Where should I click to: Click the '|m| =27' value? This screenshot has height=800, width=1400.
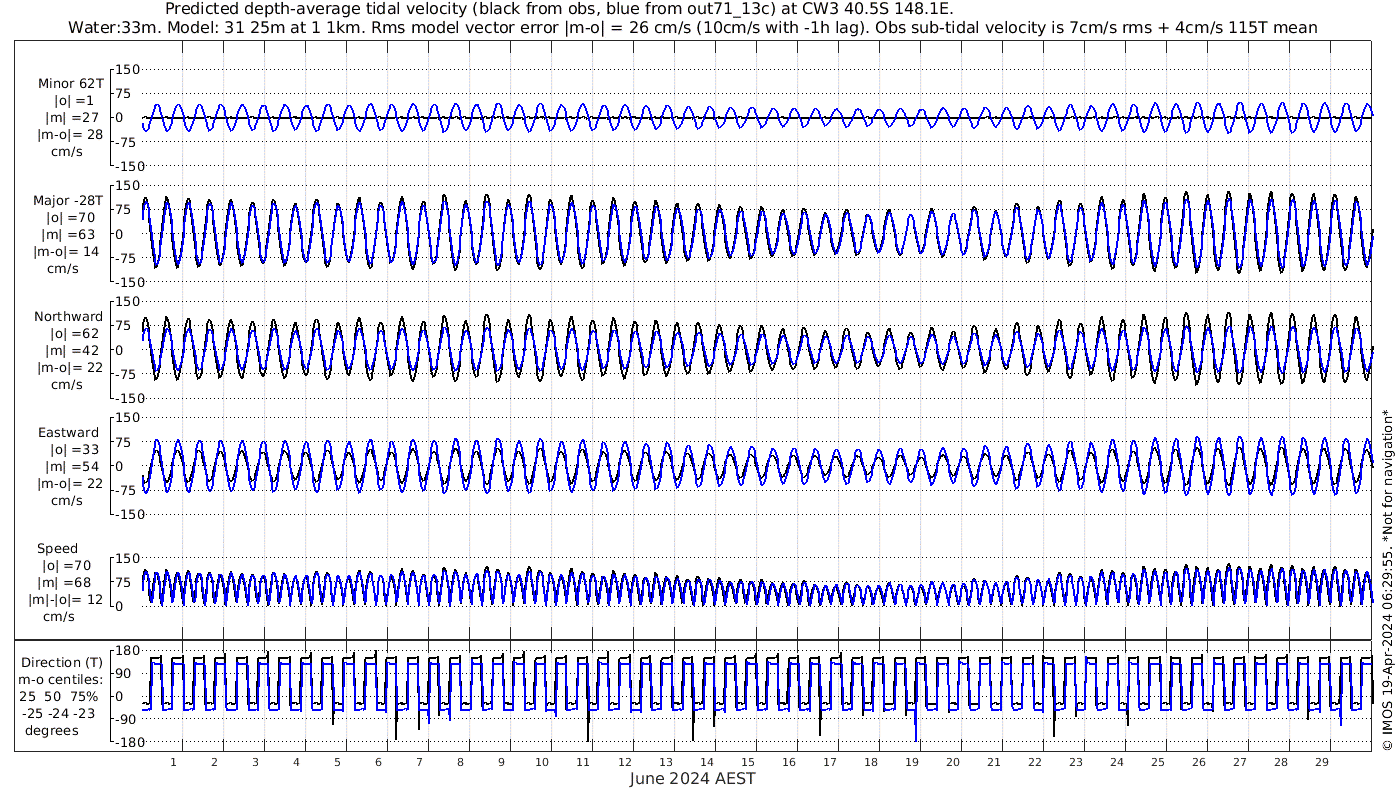[x=72, y=118]
